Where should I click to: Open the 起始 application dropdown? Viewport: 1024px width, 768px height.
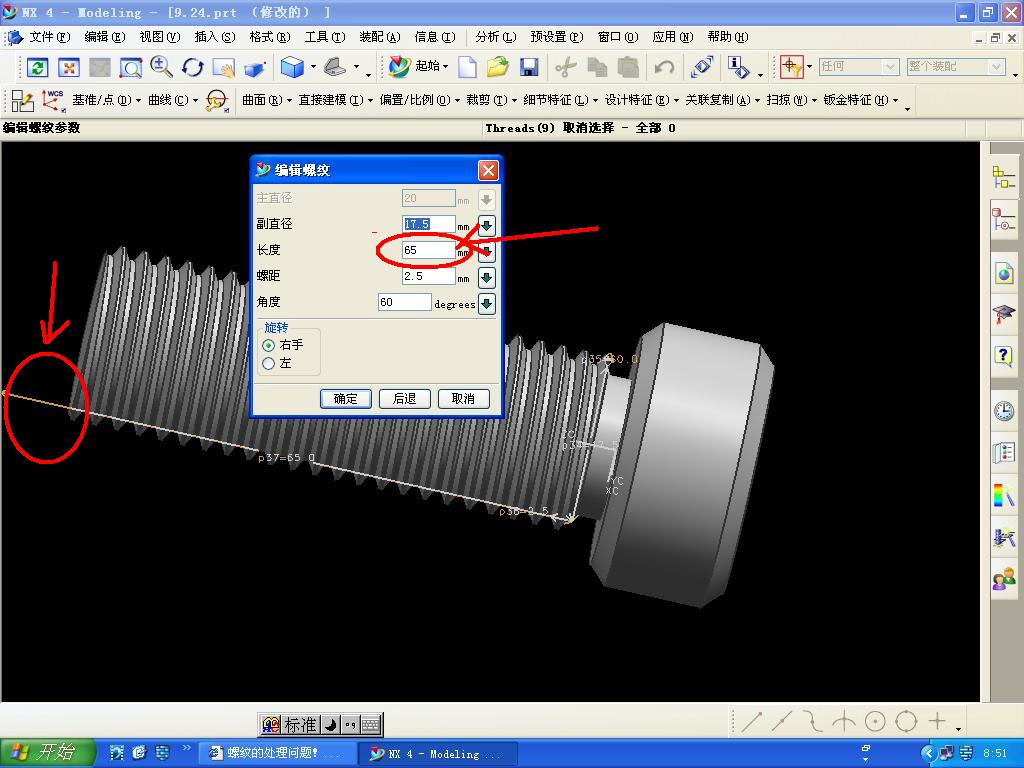tap(419, 66)
